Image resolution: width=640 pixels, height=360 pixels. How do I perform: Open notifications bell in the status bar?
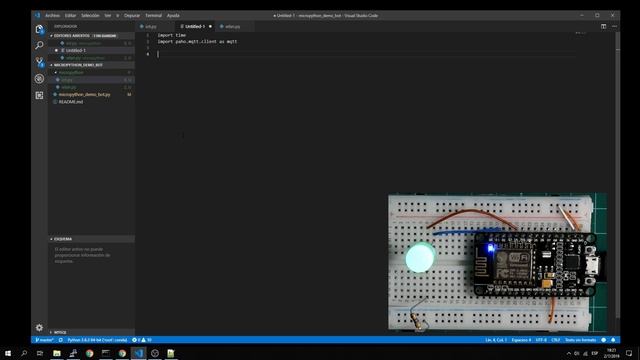click(x=613, y=340)
